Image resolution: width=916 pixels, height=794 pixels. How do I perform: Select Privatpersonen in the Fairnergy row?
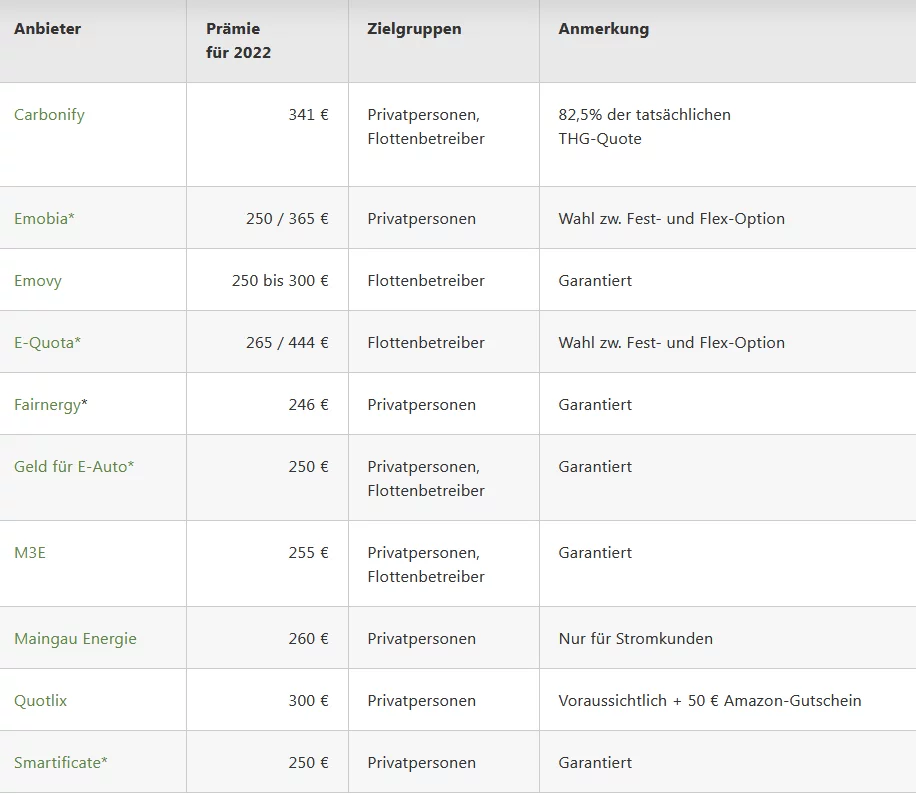click(x=421, y=405)
